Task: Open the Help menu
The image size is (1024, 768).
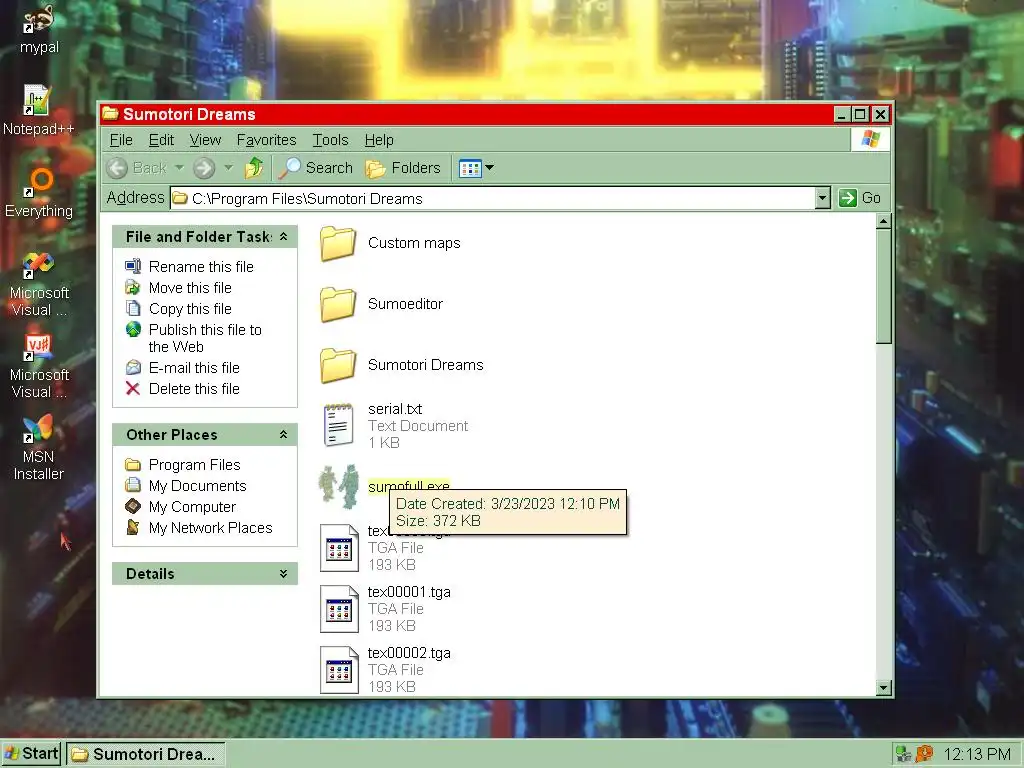Action: (379, 140)
